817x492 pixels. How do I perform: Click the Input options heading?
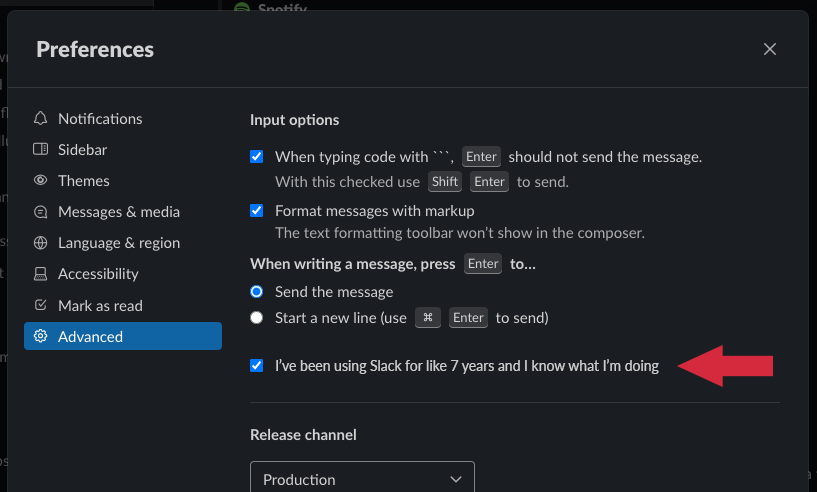click(x=294, y=120)
